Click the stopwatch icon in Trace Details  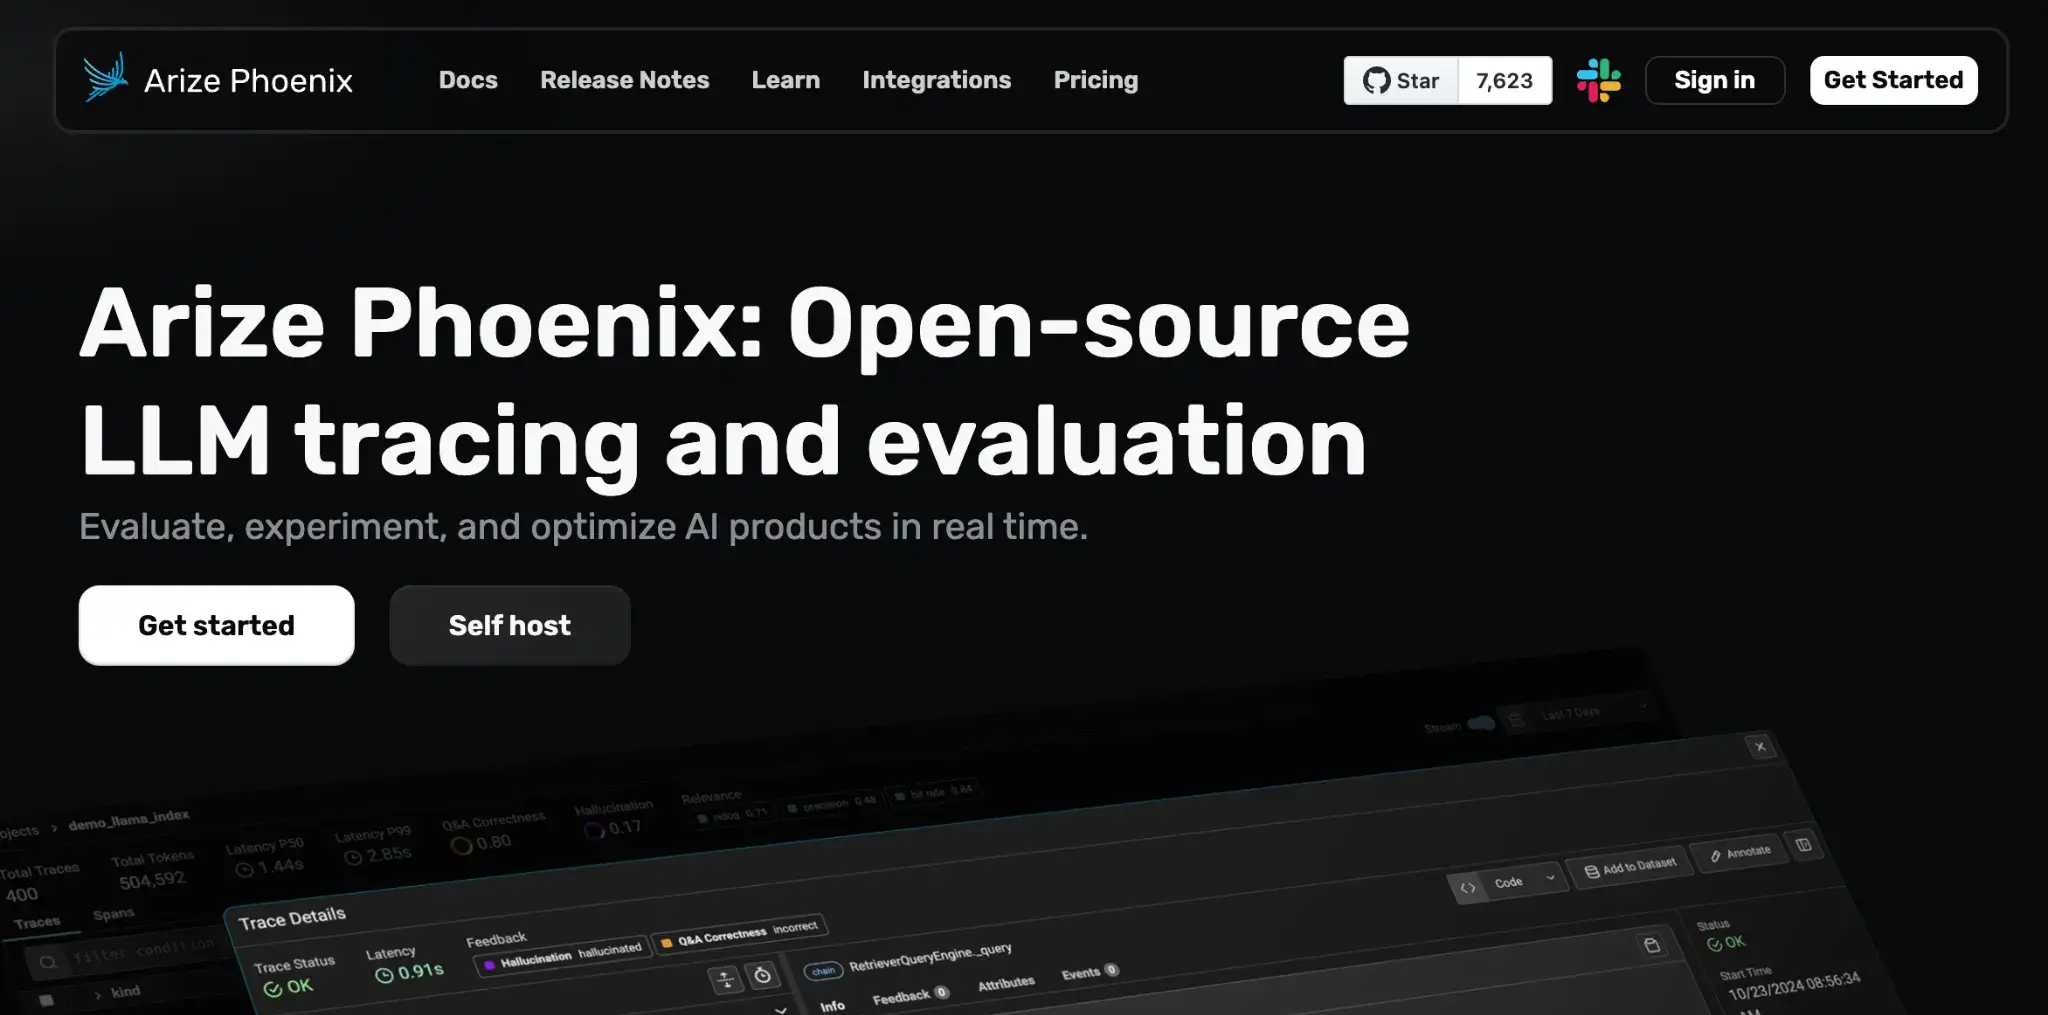(x=762, y=976)
